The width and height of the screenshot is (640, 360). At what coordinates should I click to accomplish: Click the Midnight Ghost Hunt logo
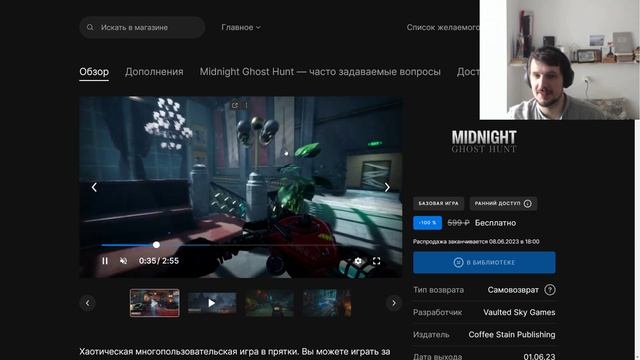(x=484, y=141)
